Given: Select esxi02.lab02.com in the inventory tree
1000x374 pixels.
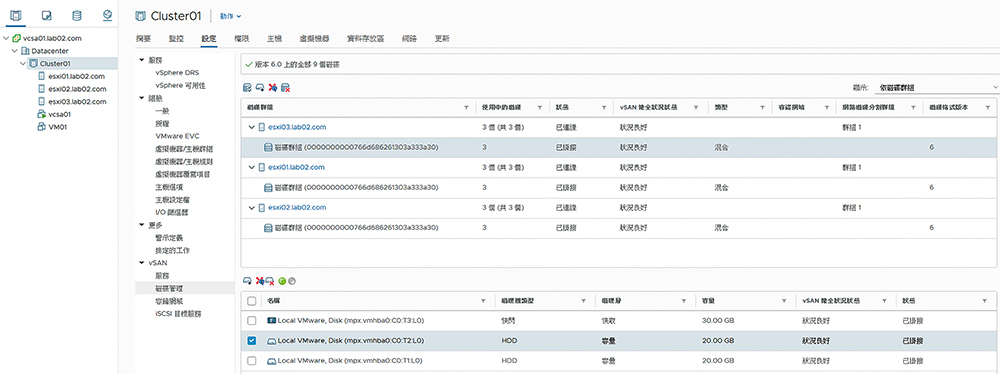Looking at the screenshot, I should (x=77, y=89).
